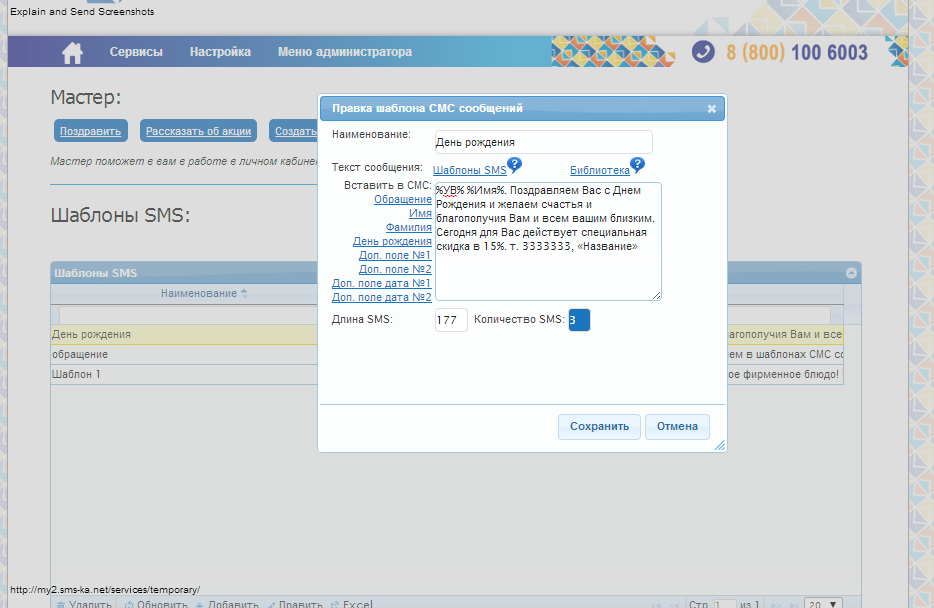Open the Библиотека link
The image size is (934, 608).
599,170
